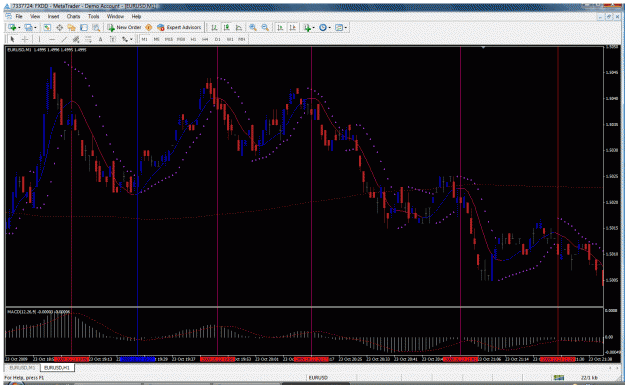This screenshot has width=625, height=385.
Task: Select the Text tool (letter A)
Action: (x=100, y=39)
